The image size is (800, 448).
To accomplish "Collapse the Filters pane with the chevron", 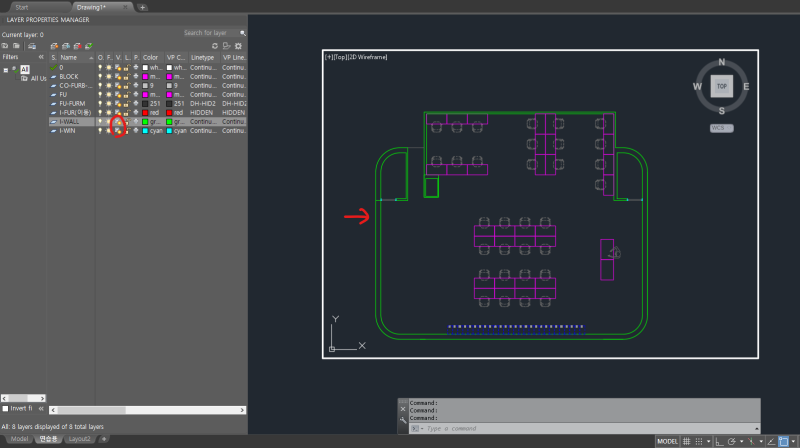I will coord(41,58).
